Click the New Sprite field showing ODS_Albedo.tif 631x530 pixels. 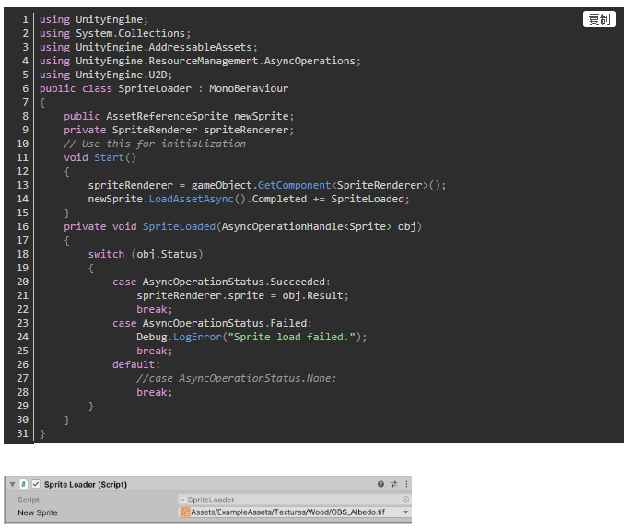pyautogui.click(x=294, y=512)
